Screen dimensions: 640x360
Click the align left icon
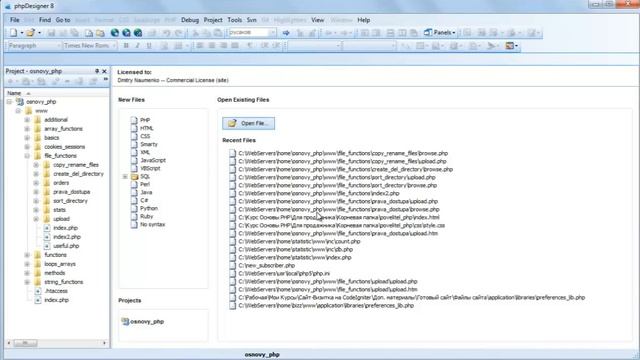pos(200,46)
